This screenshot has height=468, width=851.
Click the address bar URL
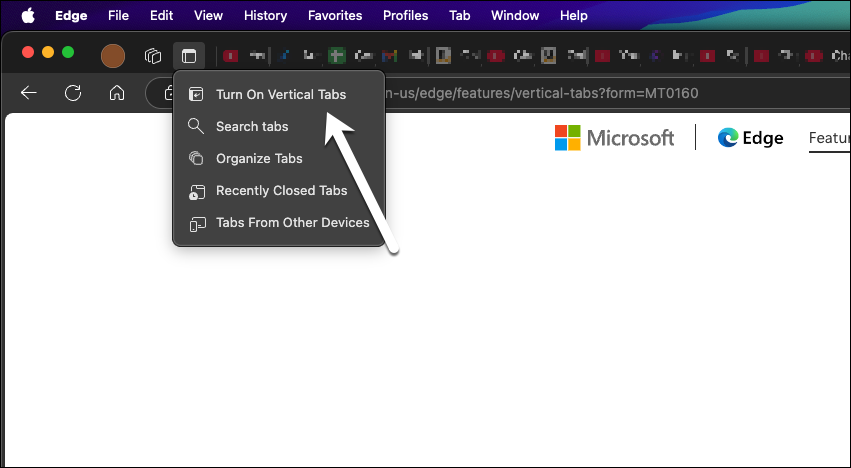541,93
